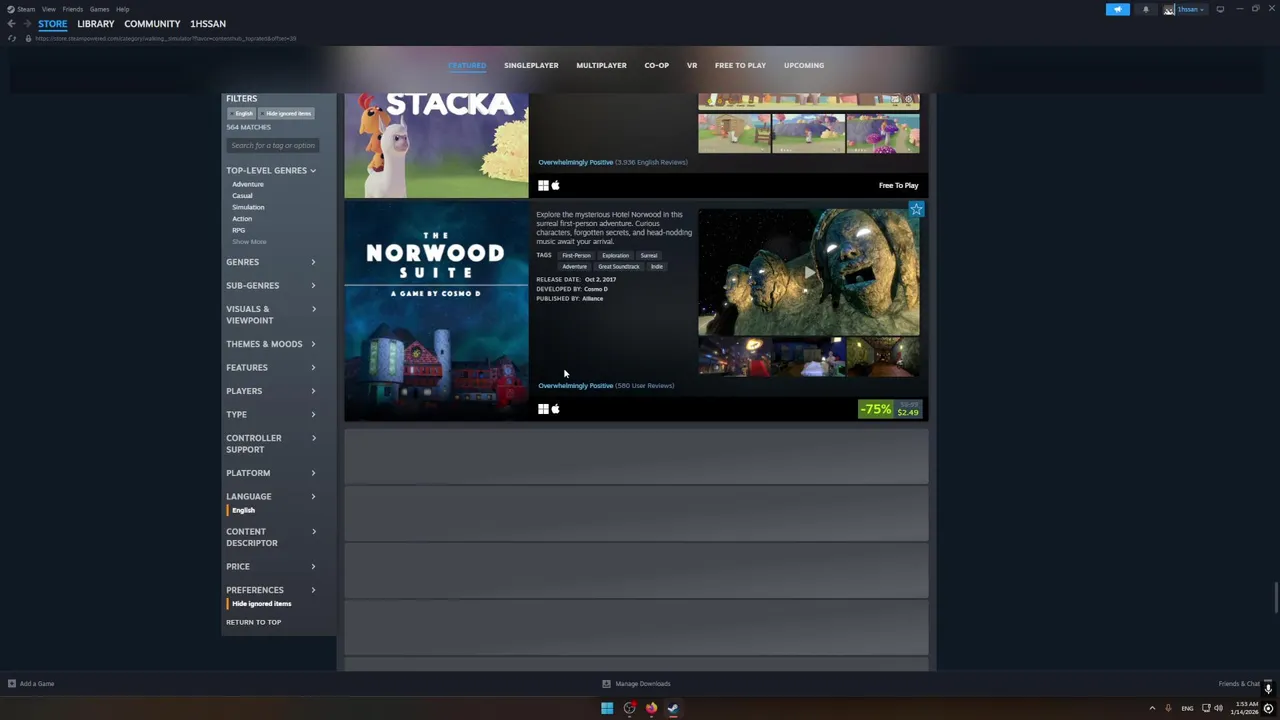Expand the Controller Support section

[271, 443]
